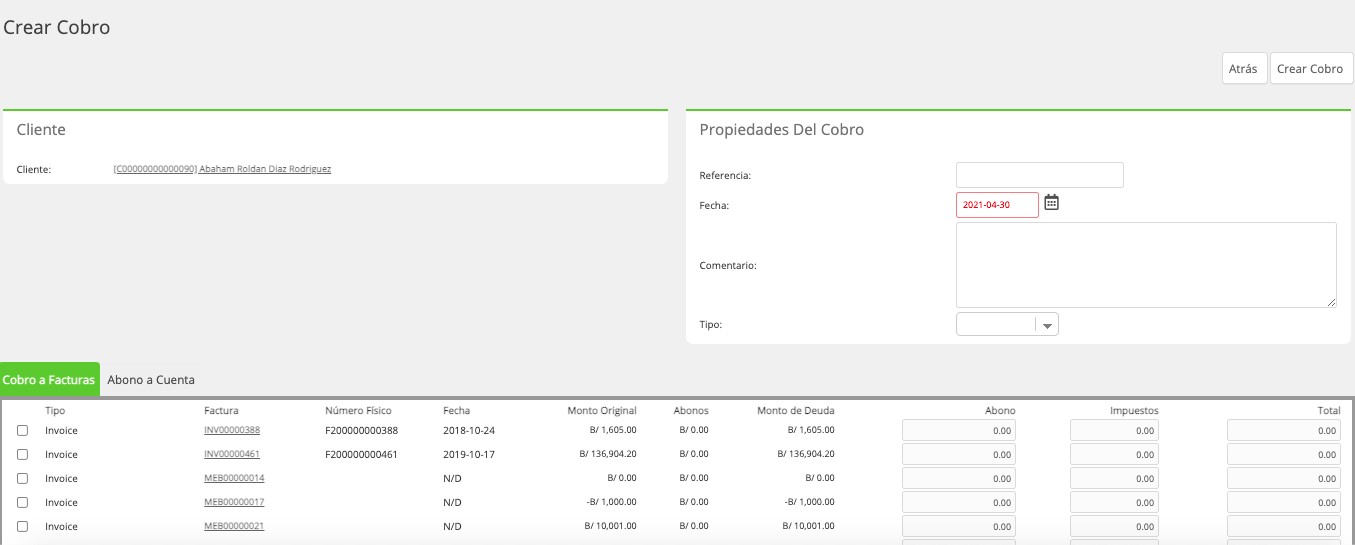Click physical number F200000000388
The image size is (1355, 545).
pos(361,430)
